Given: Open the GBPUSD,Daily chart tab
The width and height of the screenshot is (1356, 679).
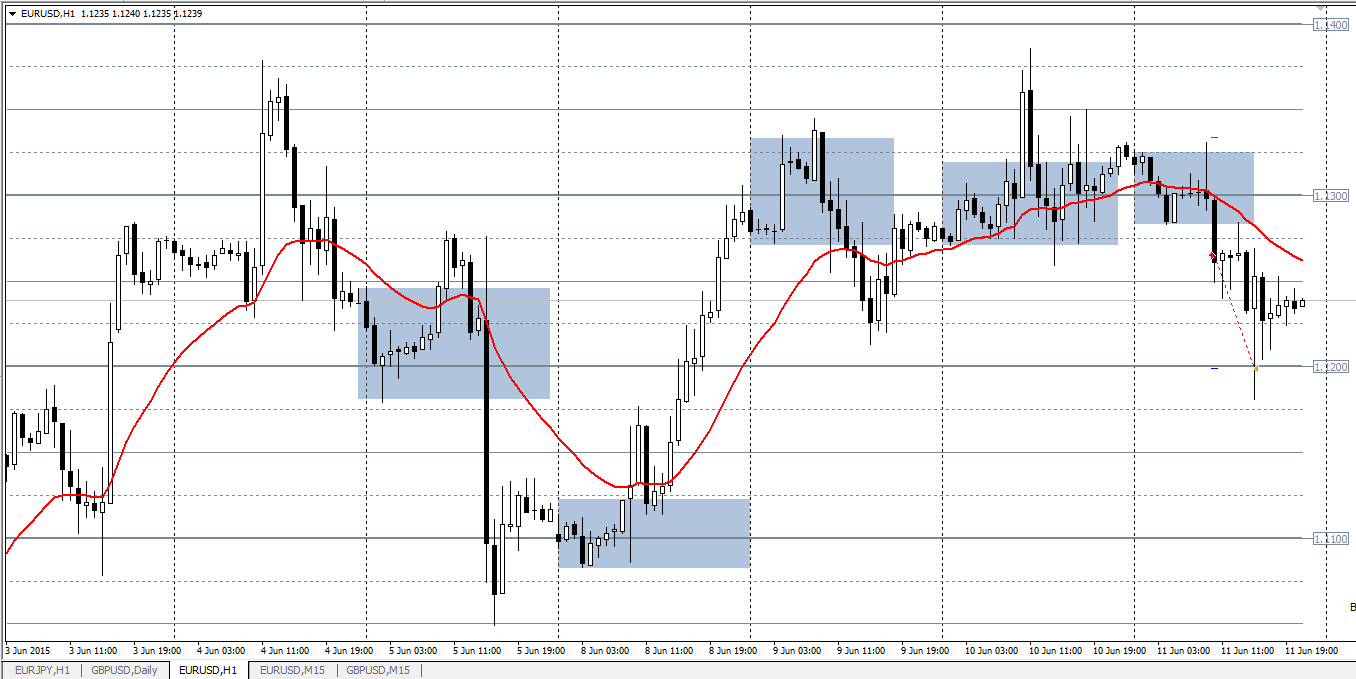Looking at the screenshot, I should pyautogui.click(x=124, y=670).
